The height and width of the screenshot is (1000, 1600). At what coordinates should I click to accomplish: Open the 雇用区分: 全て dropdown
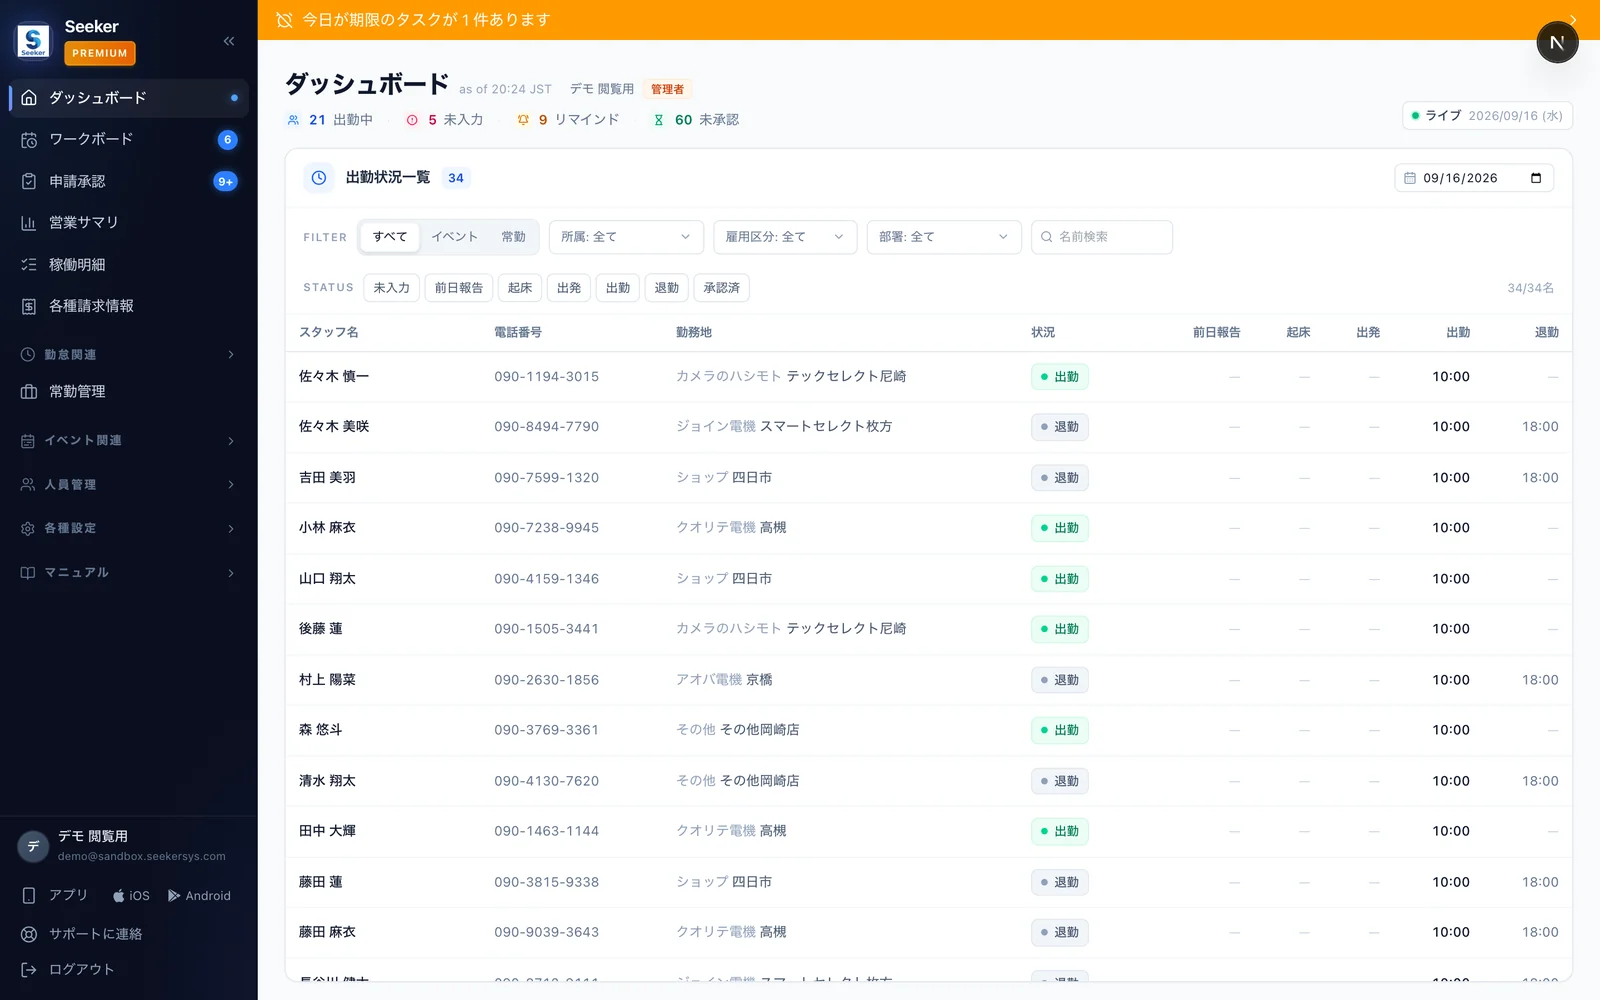pos(785,237)
